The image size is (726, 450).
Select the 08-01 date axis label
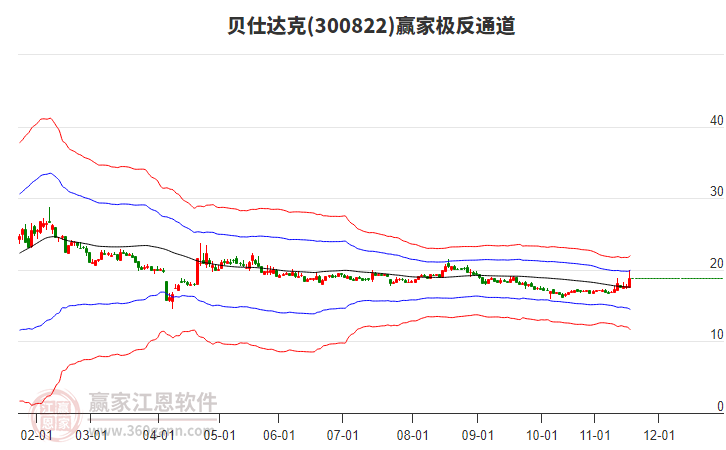[413, 435]
